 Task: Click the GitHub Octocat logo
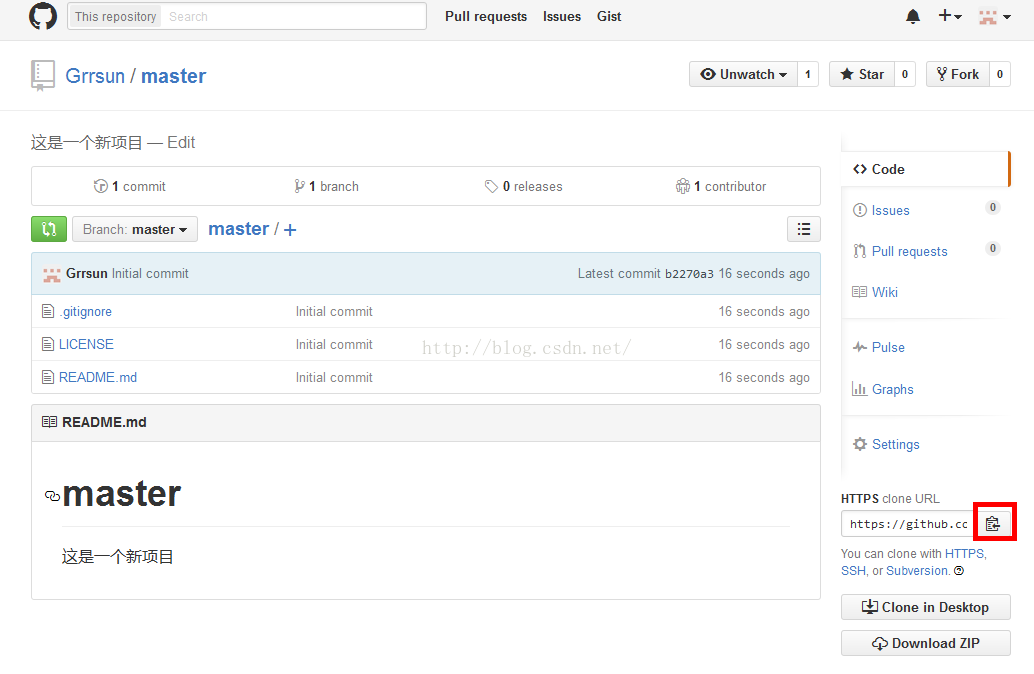pos(43,16)
